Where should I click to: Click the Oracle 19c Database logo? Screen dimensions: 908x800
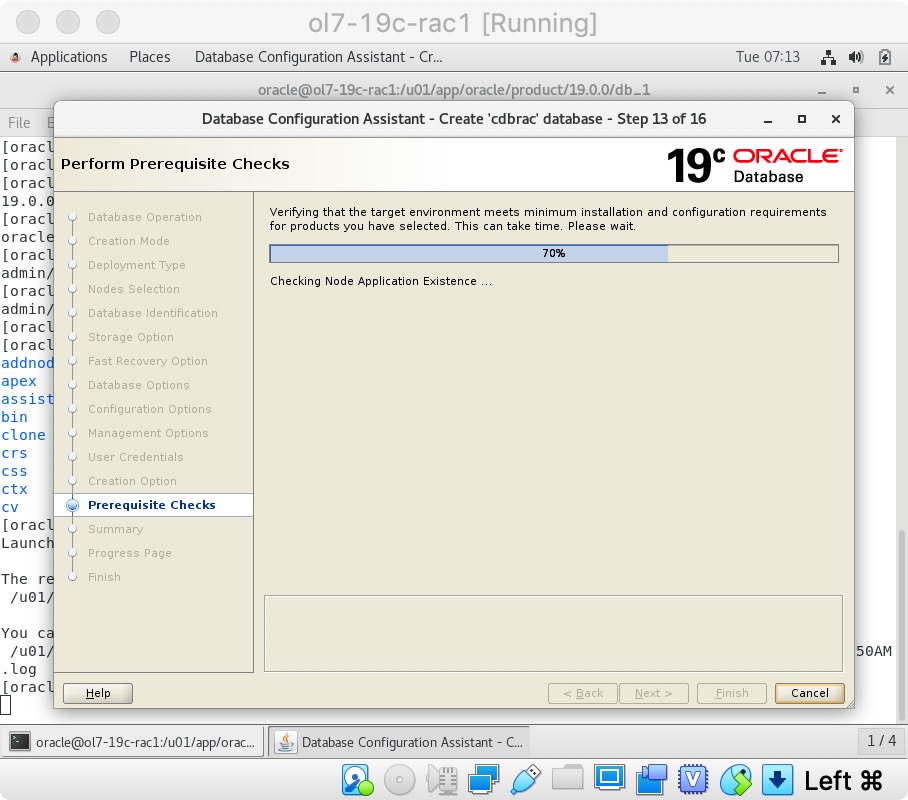click(x=754, y=165)
